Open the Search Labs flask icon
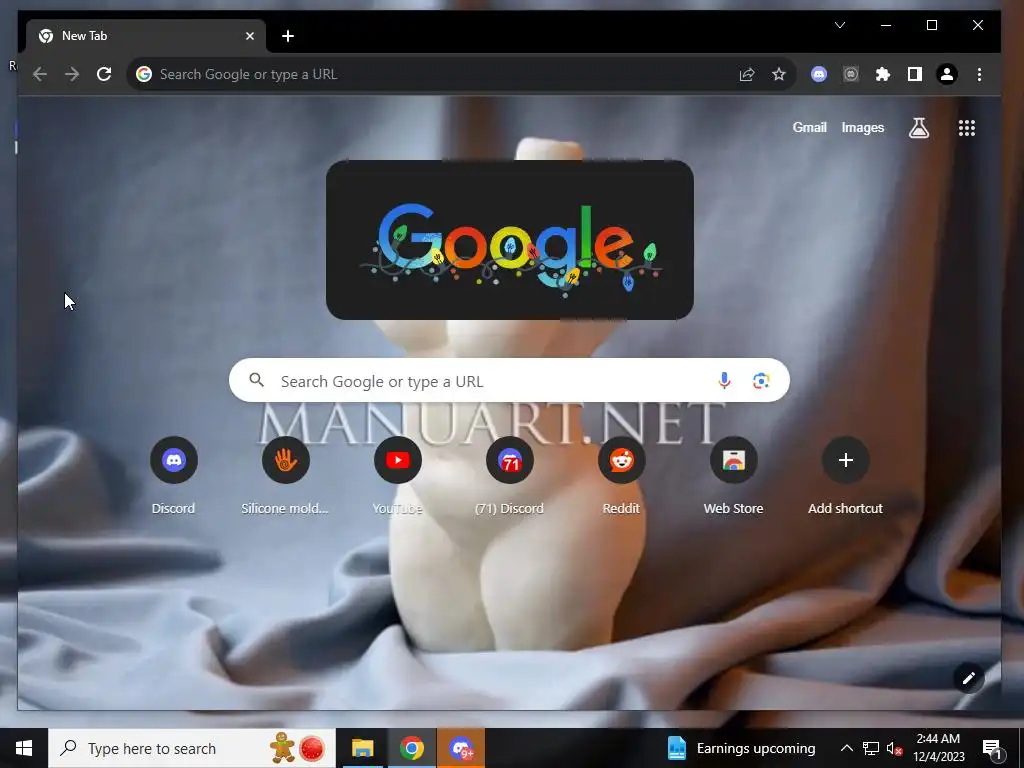This screenshot has height=768, width=1024. click(919, 128)
